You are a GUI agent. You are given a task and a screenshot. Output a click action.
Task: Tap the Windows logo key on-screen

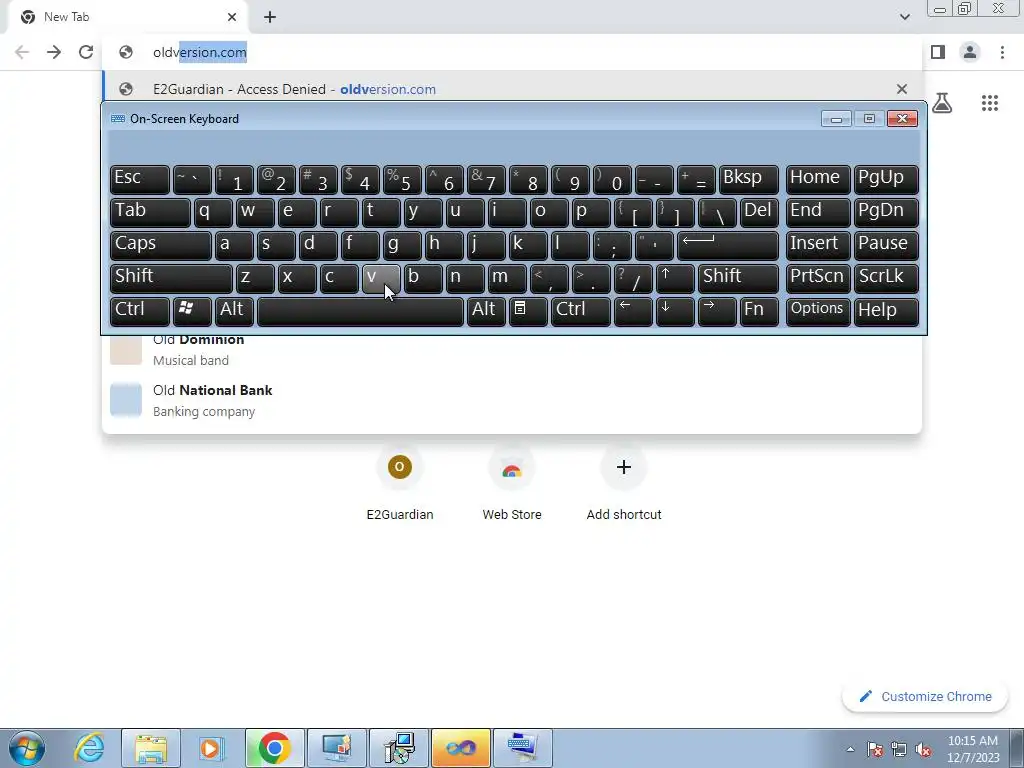coord(191,311)
